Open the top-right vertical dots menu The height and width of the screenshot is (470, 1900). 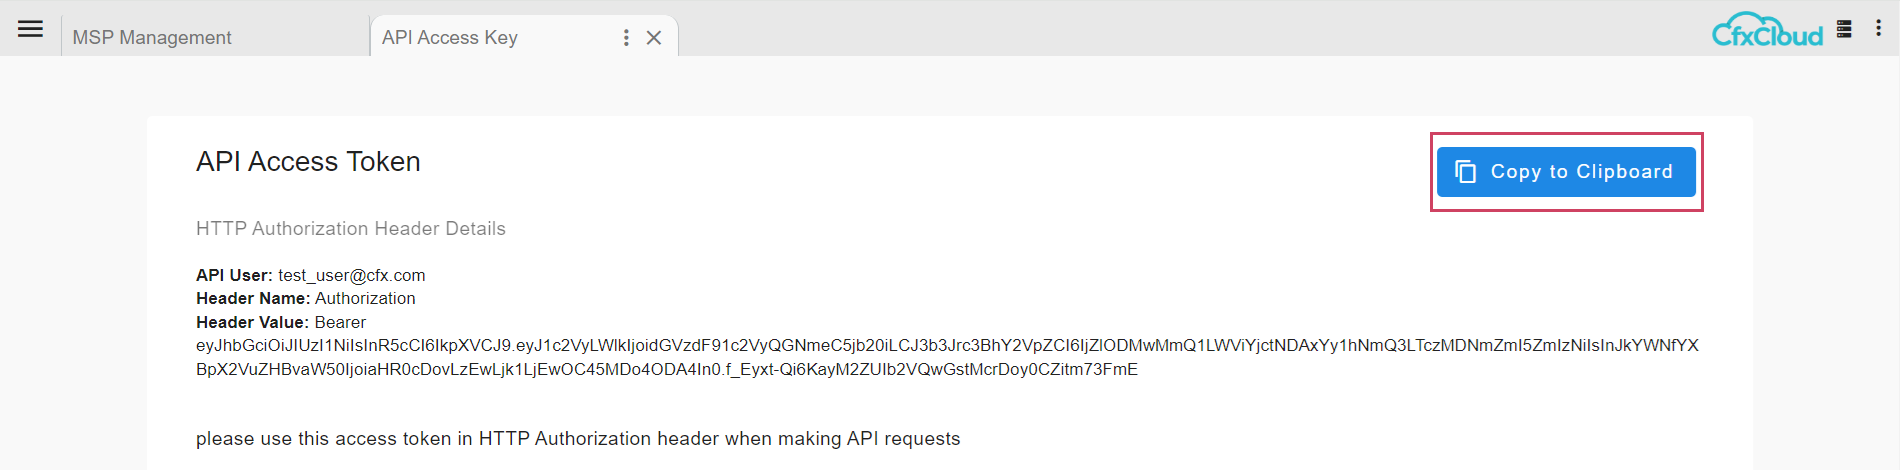(x=1879, y=29)
